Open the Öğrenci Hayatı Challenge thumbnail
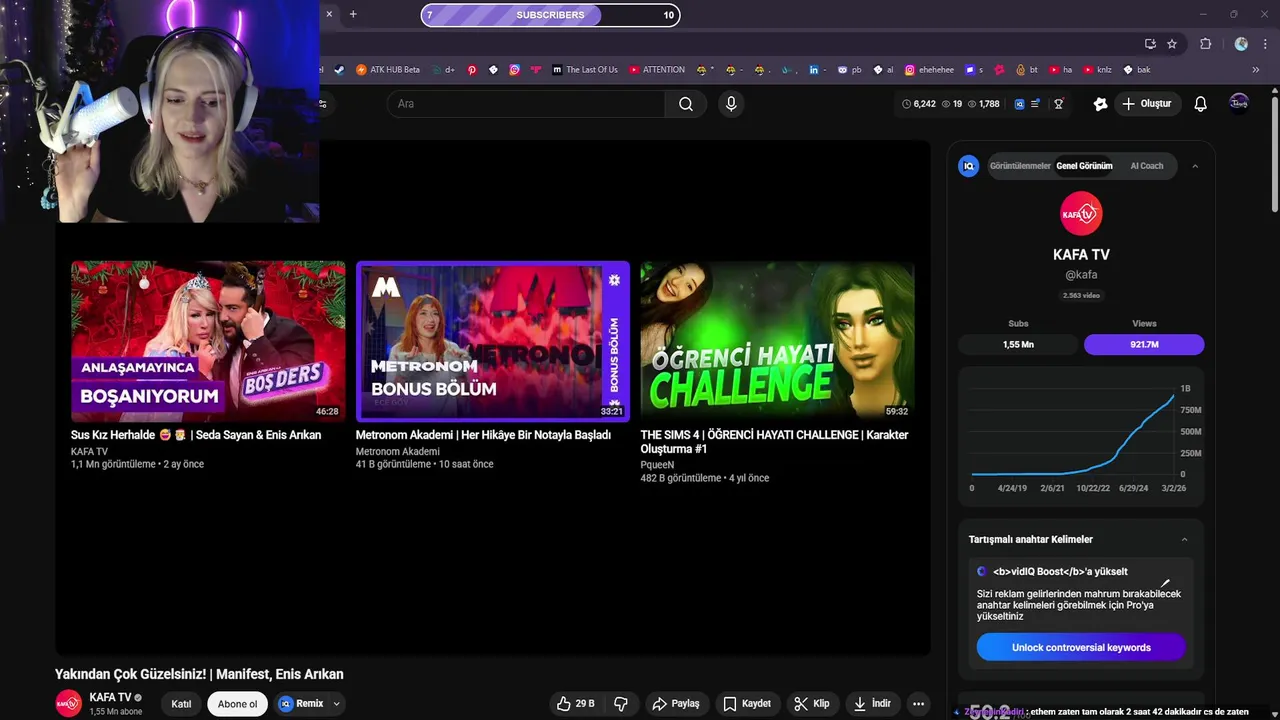This screenshot has width=1280, height=720. pos(777,341)
